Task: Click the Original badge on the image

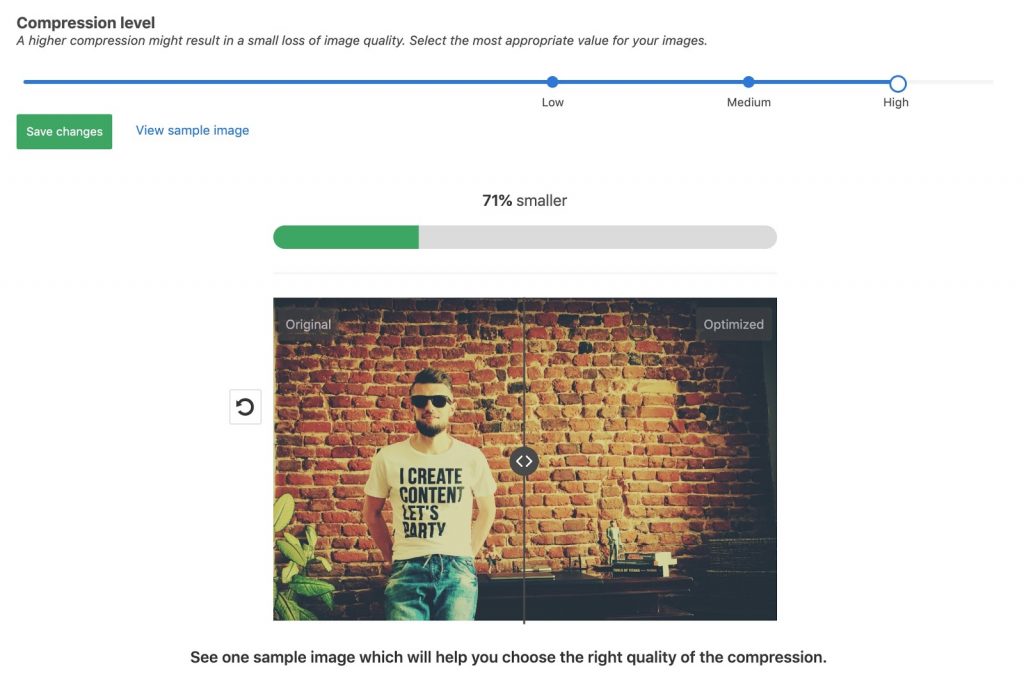Action: point(308,324)
